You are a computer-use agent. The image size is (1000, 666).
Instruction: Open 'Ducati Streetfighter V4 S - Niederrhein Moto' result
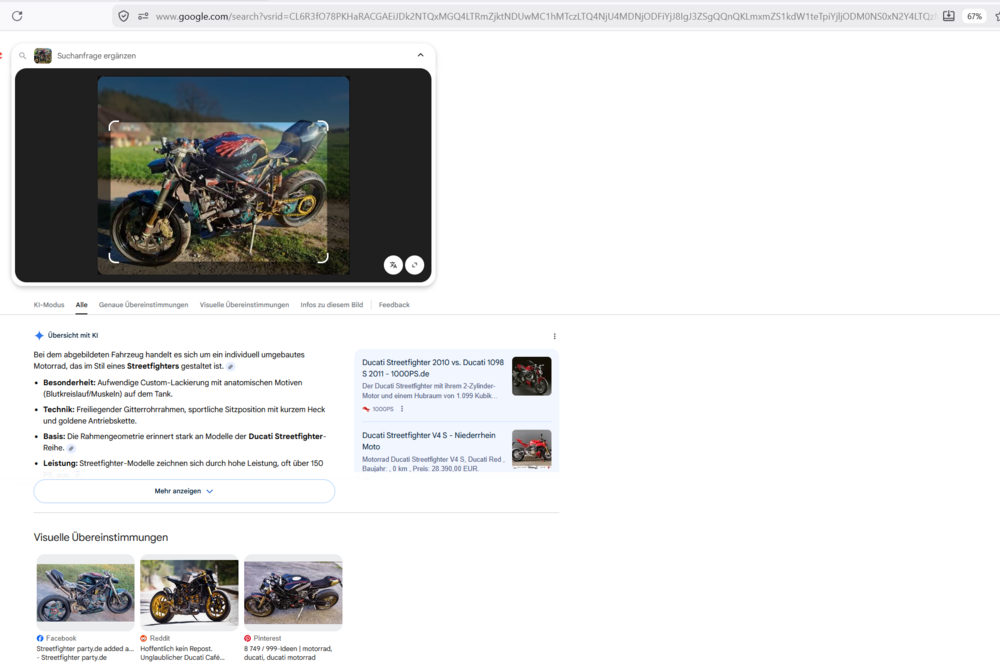429,441
